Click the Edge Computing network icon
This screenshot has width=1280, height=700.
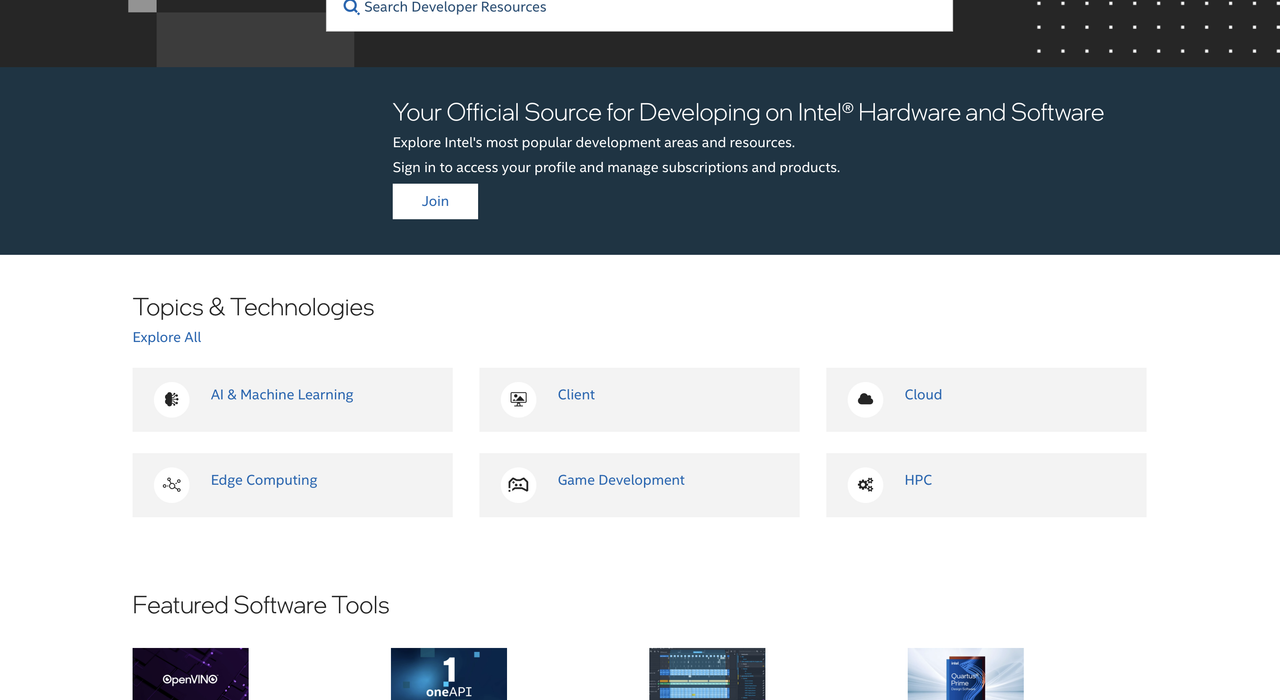172,485
